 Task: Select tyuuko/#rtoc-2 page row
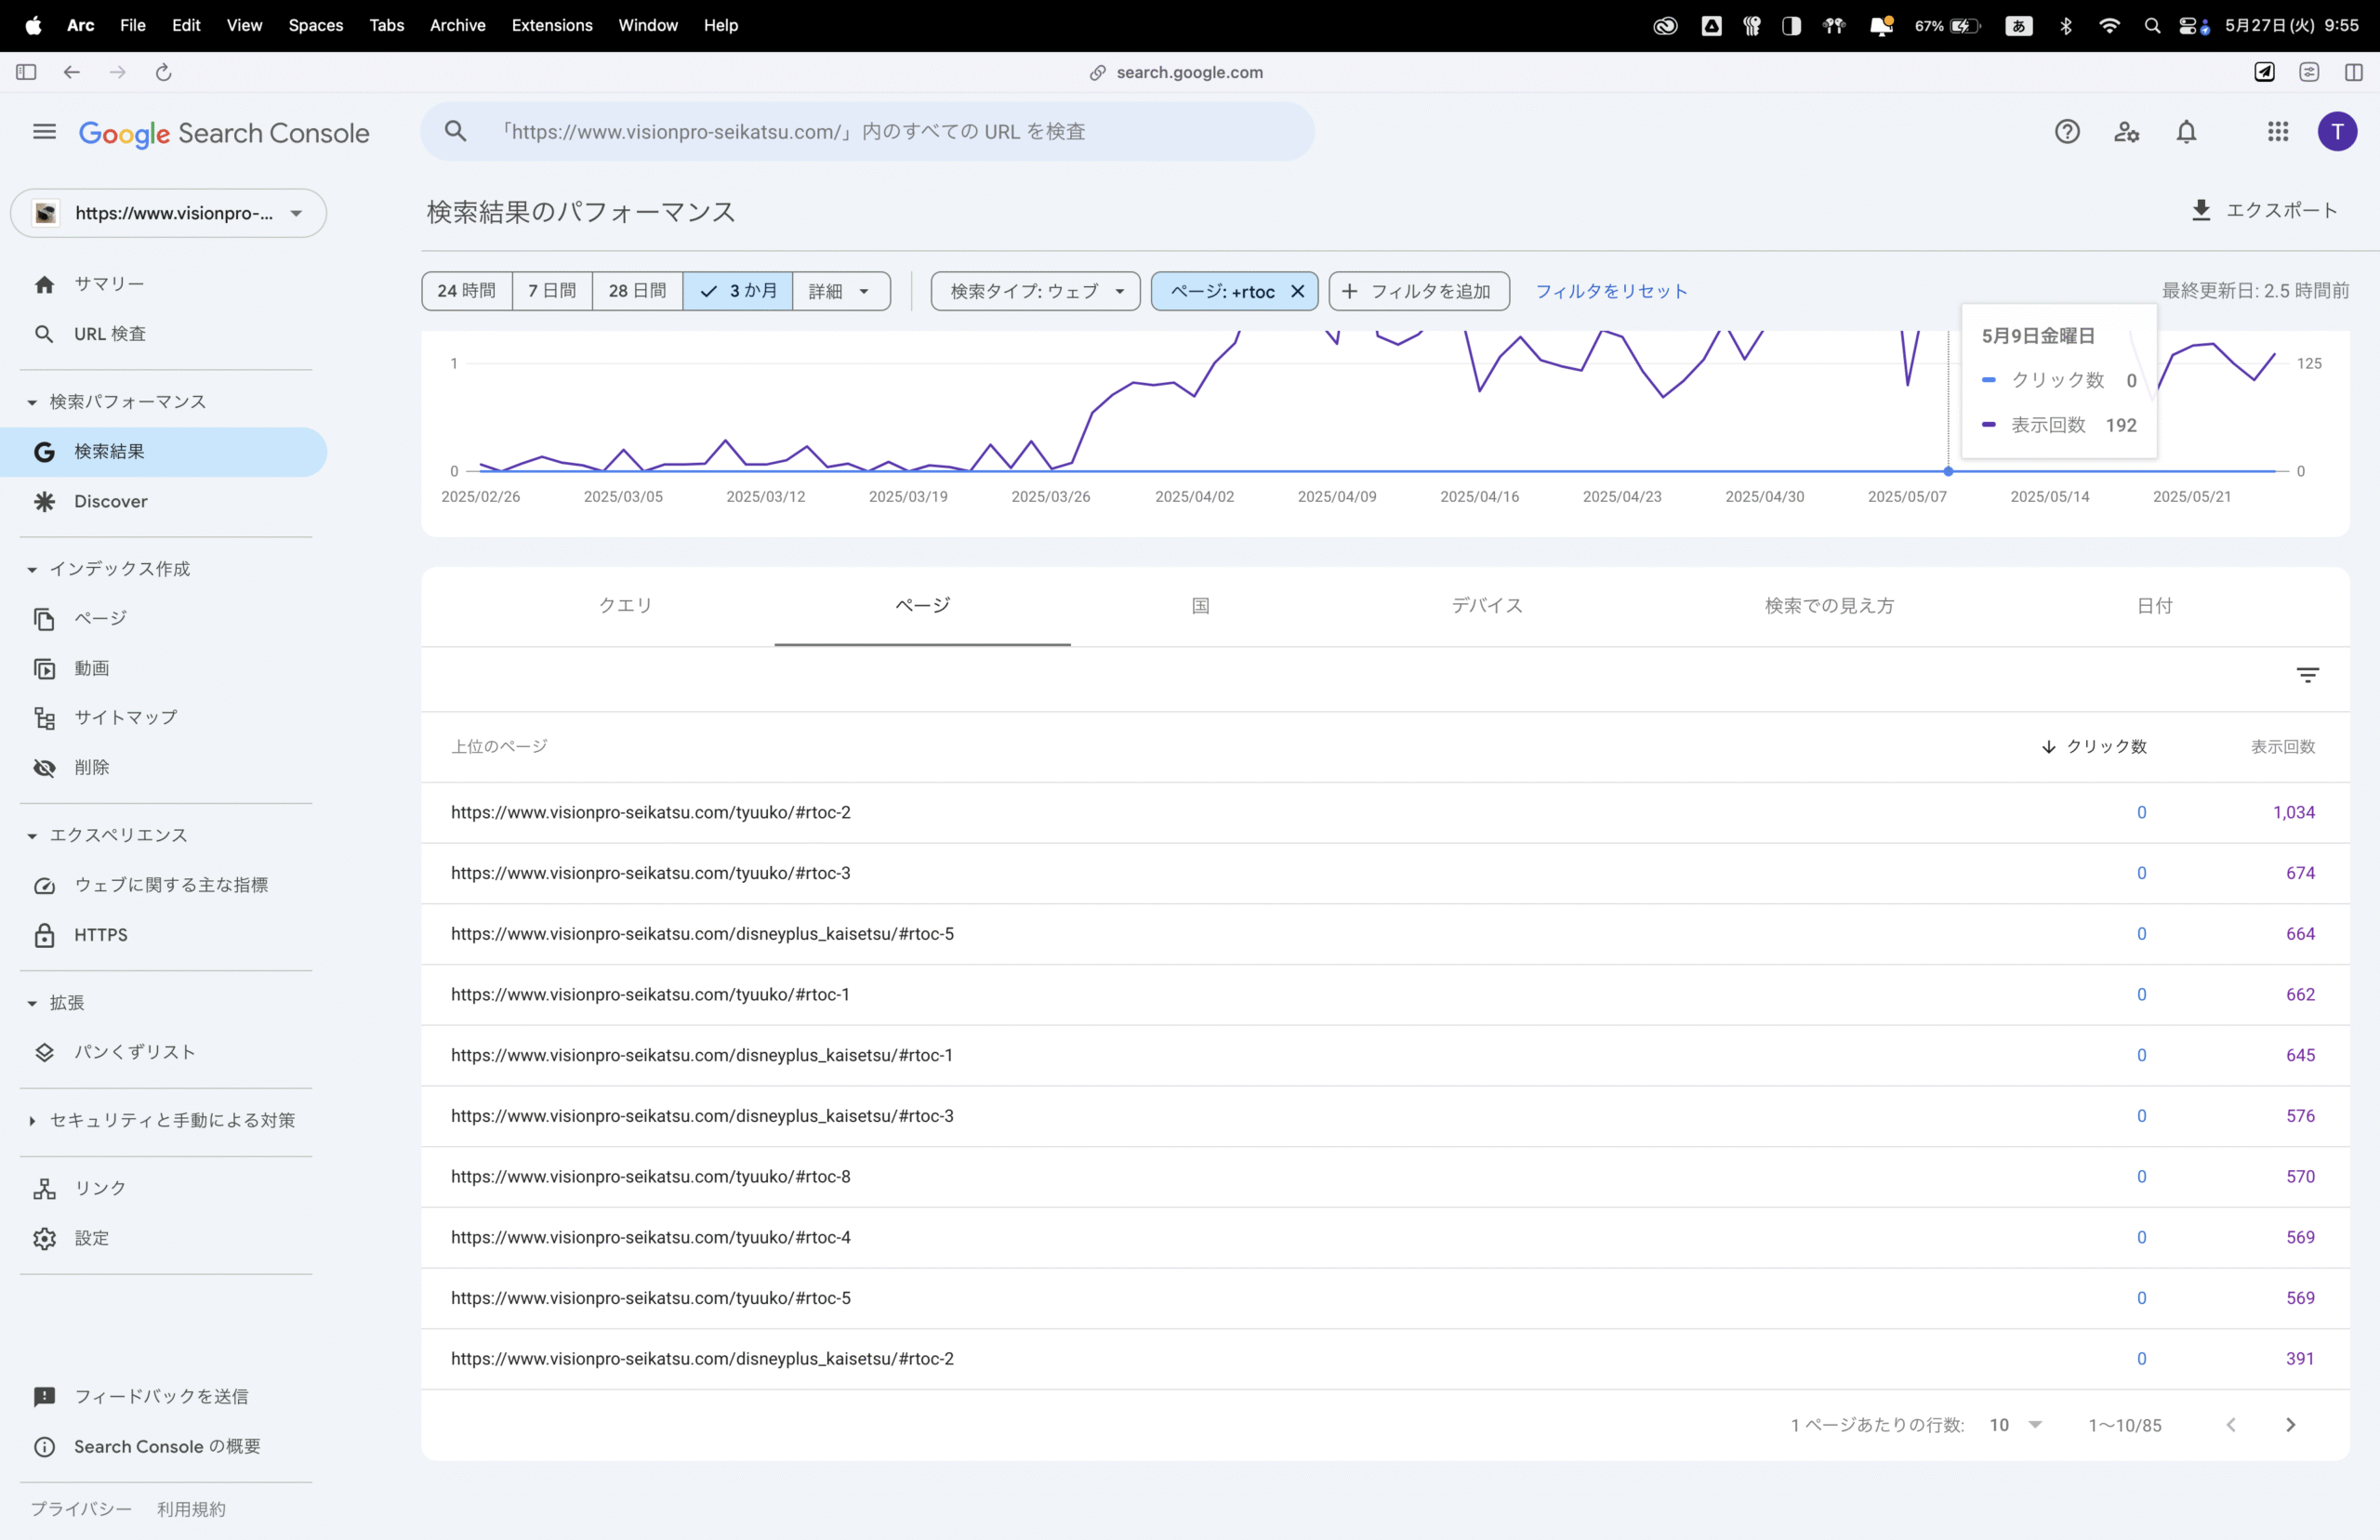point(1385,813)
